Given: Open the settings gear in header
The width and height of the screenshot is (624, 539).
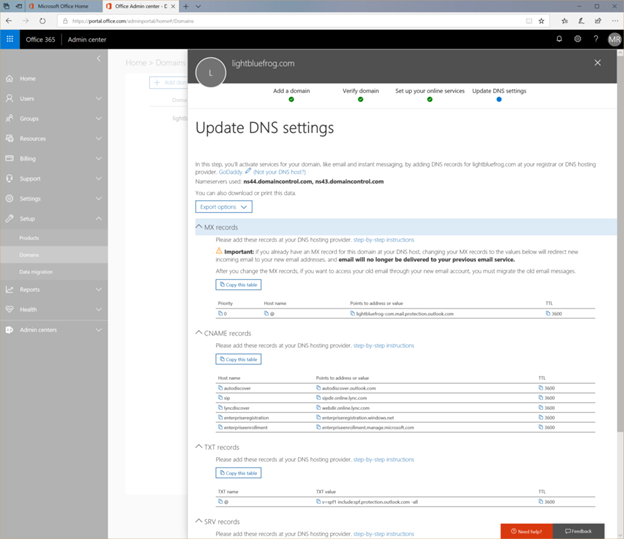Looking at the screenshot, I should coord(577,39).
